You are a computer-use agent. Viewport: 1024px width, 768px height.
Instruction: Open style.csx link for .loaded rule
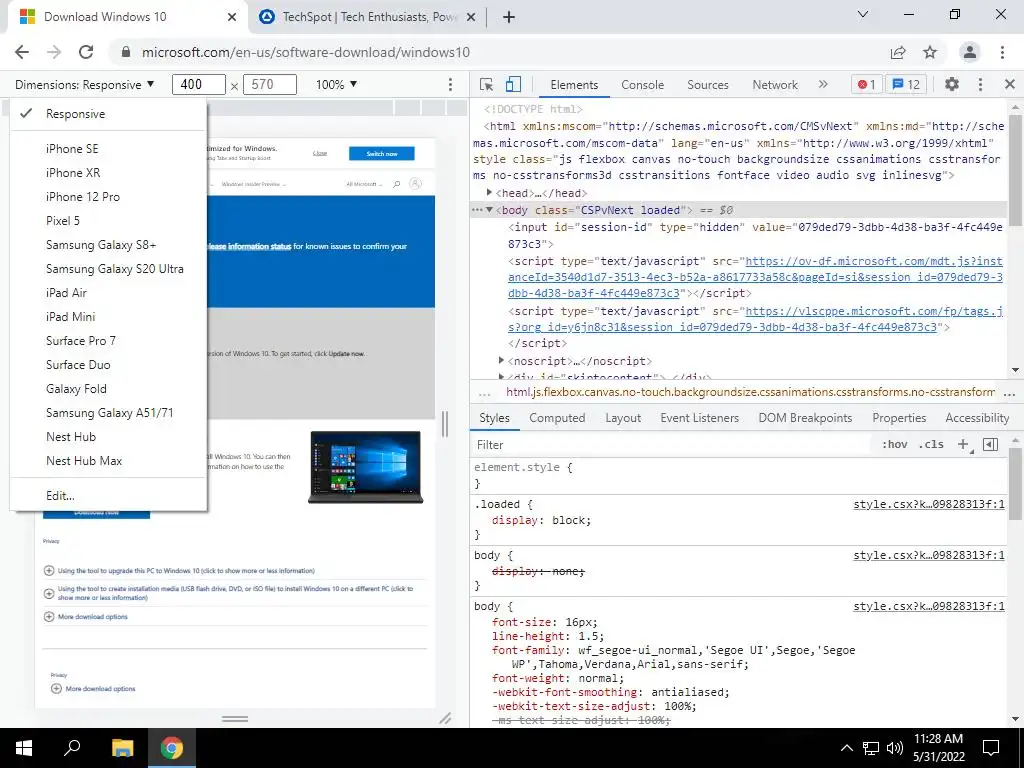(x=929, y=504)
